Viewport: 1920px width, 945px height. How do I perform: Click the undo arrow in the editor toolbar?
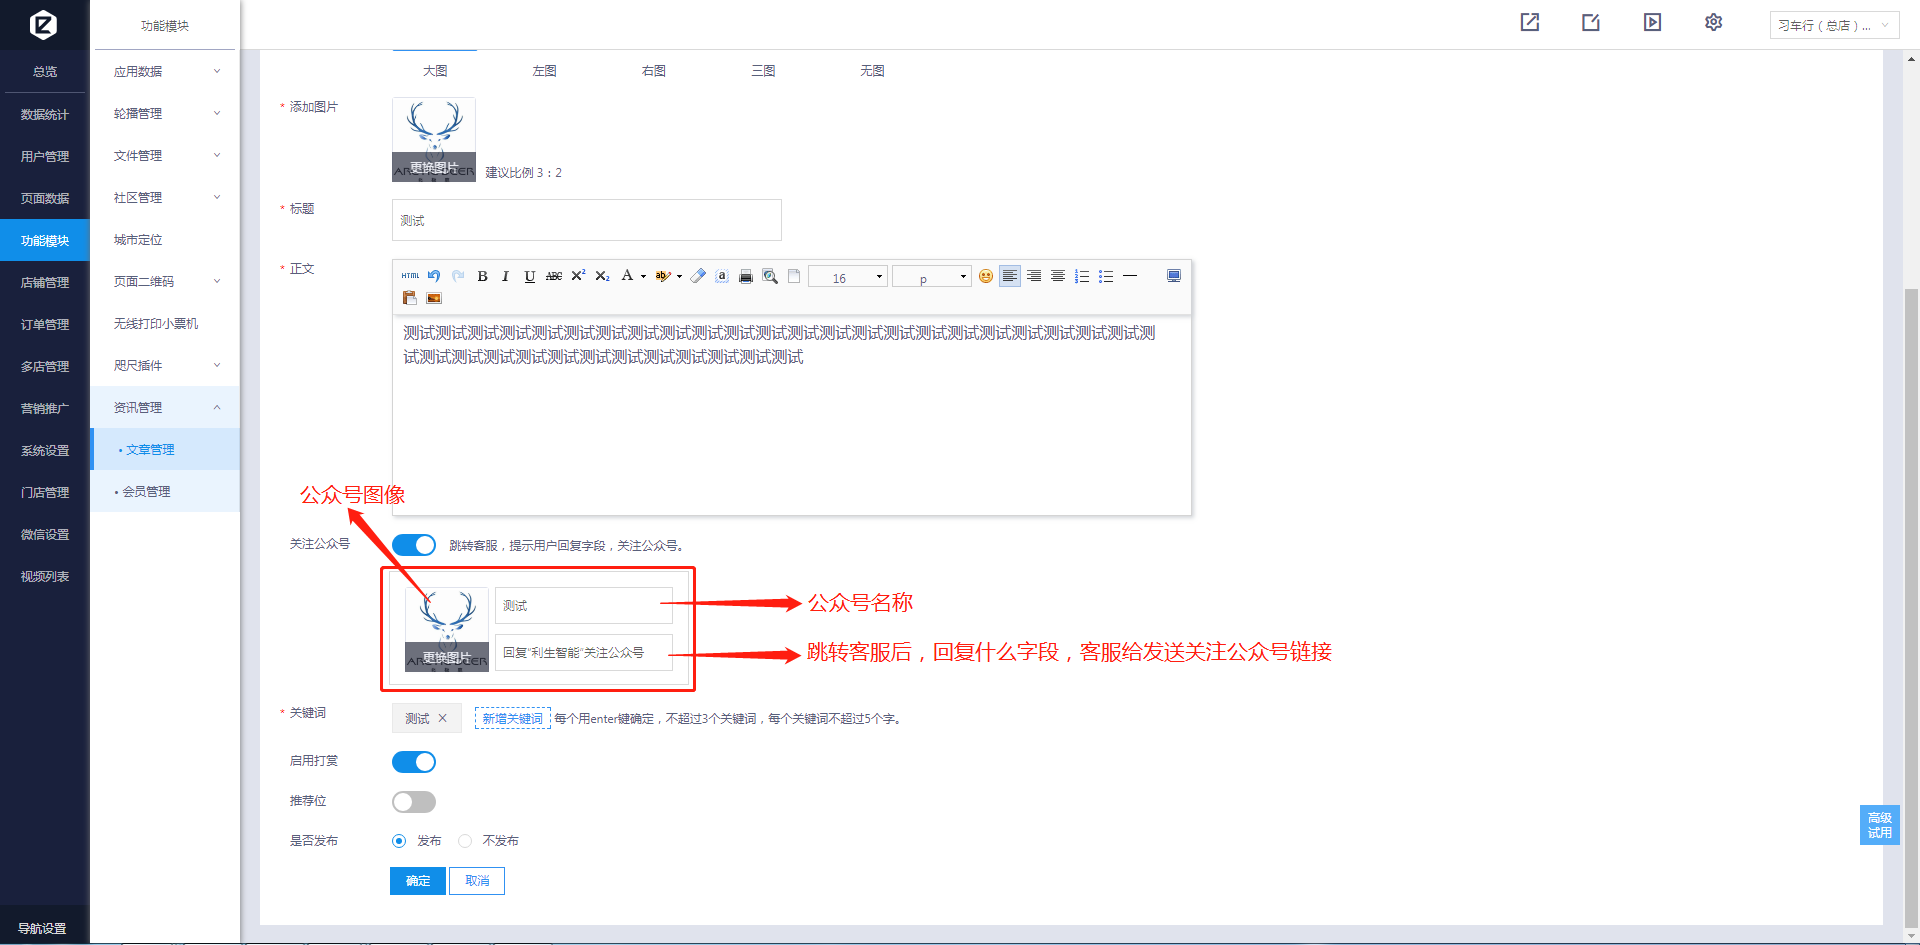point(434,276)
